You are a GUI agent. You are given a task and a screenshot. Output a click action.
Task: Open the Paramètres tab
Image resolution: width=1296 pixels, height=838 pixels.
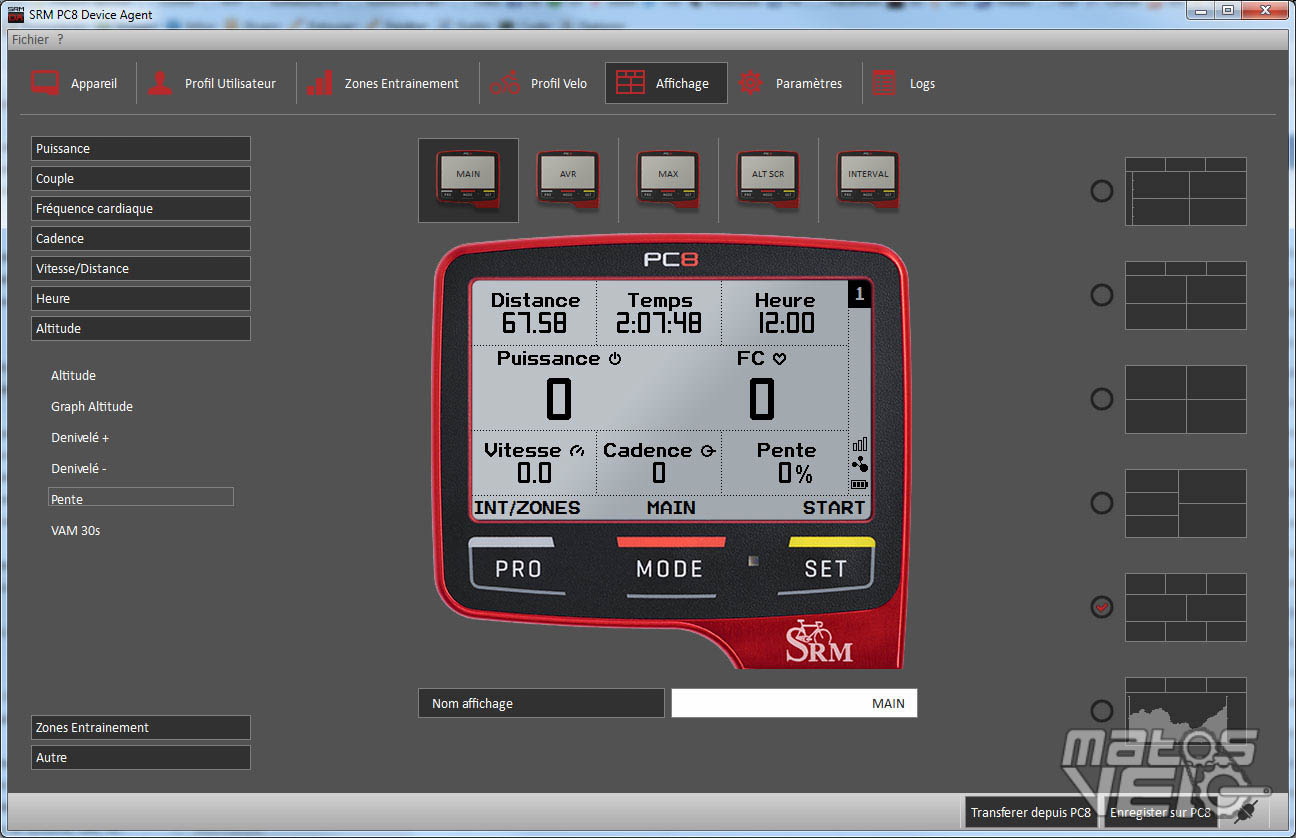pos(792,83)
